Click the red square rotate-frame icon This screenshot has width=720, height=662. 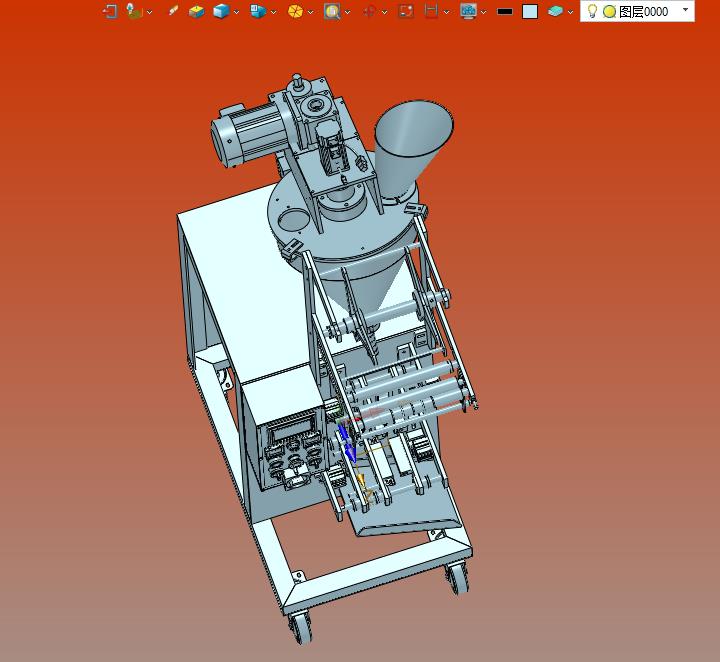[406, 11]
